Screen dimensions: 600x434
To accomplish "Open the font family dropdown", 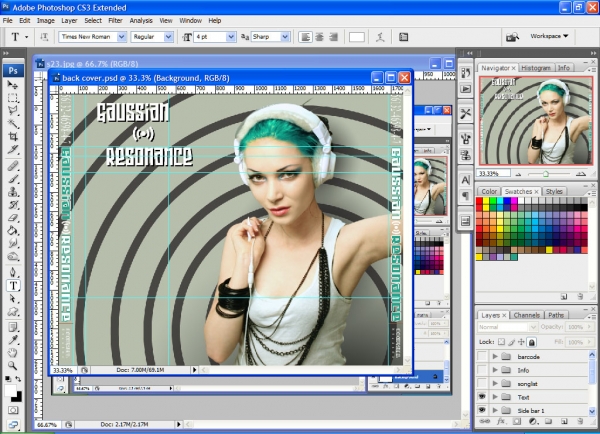I will (x=121, y=37).
